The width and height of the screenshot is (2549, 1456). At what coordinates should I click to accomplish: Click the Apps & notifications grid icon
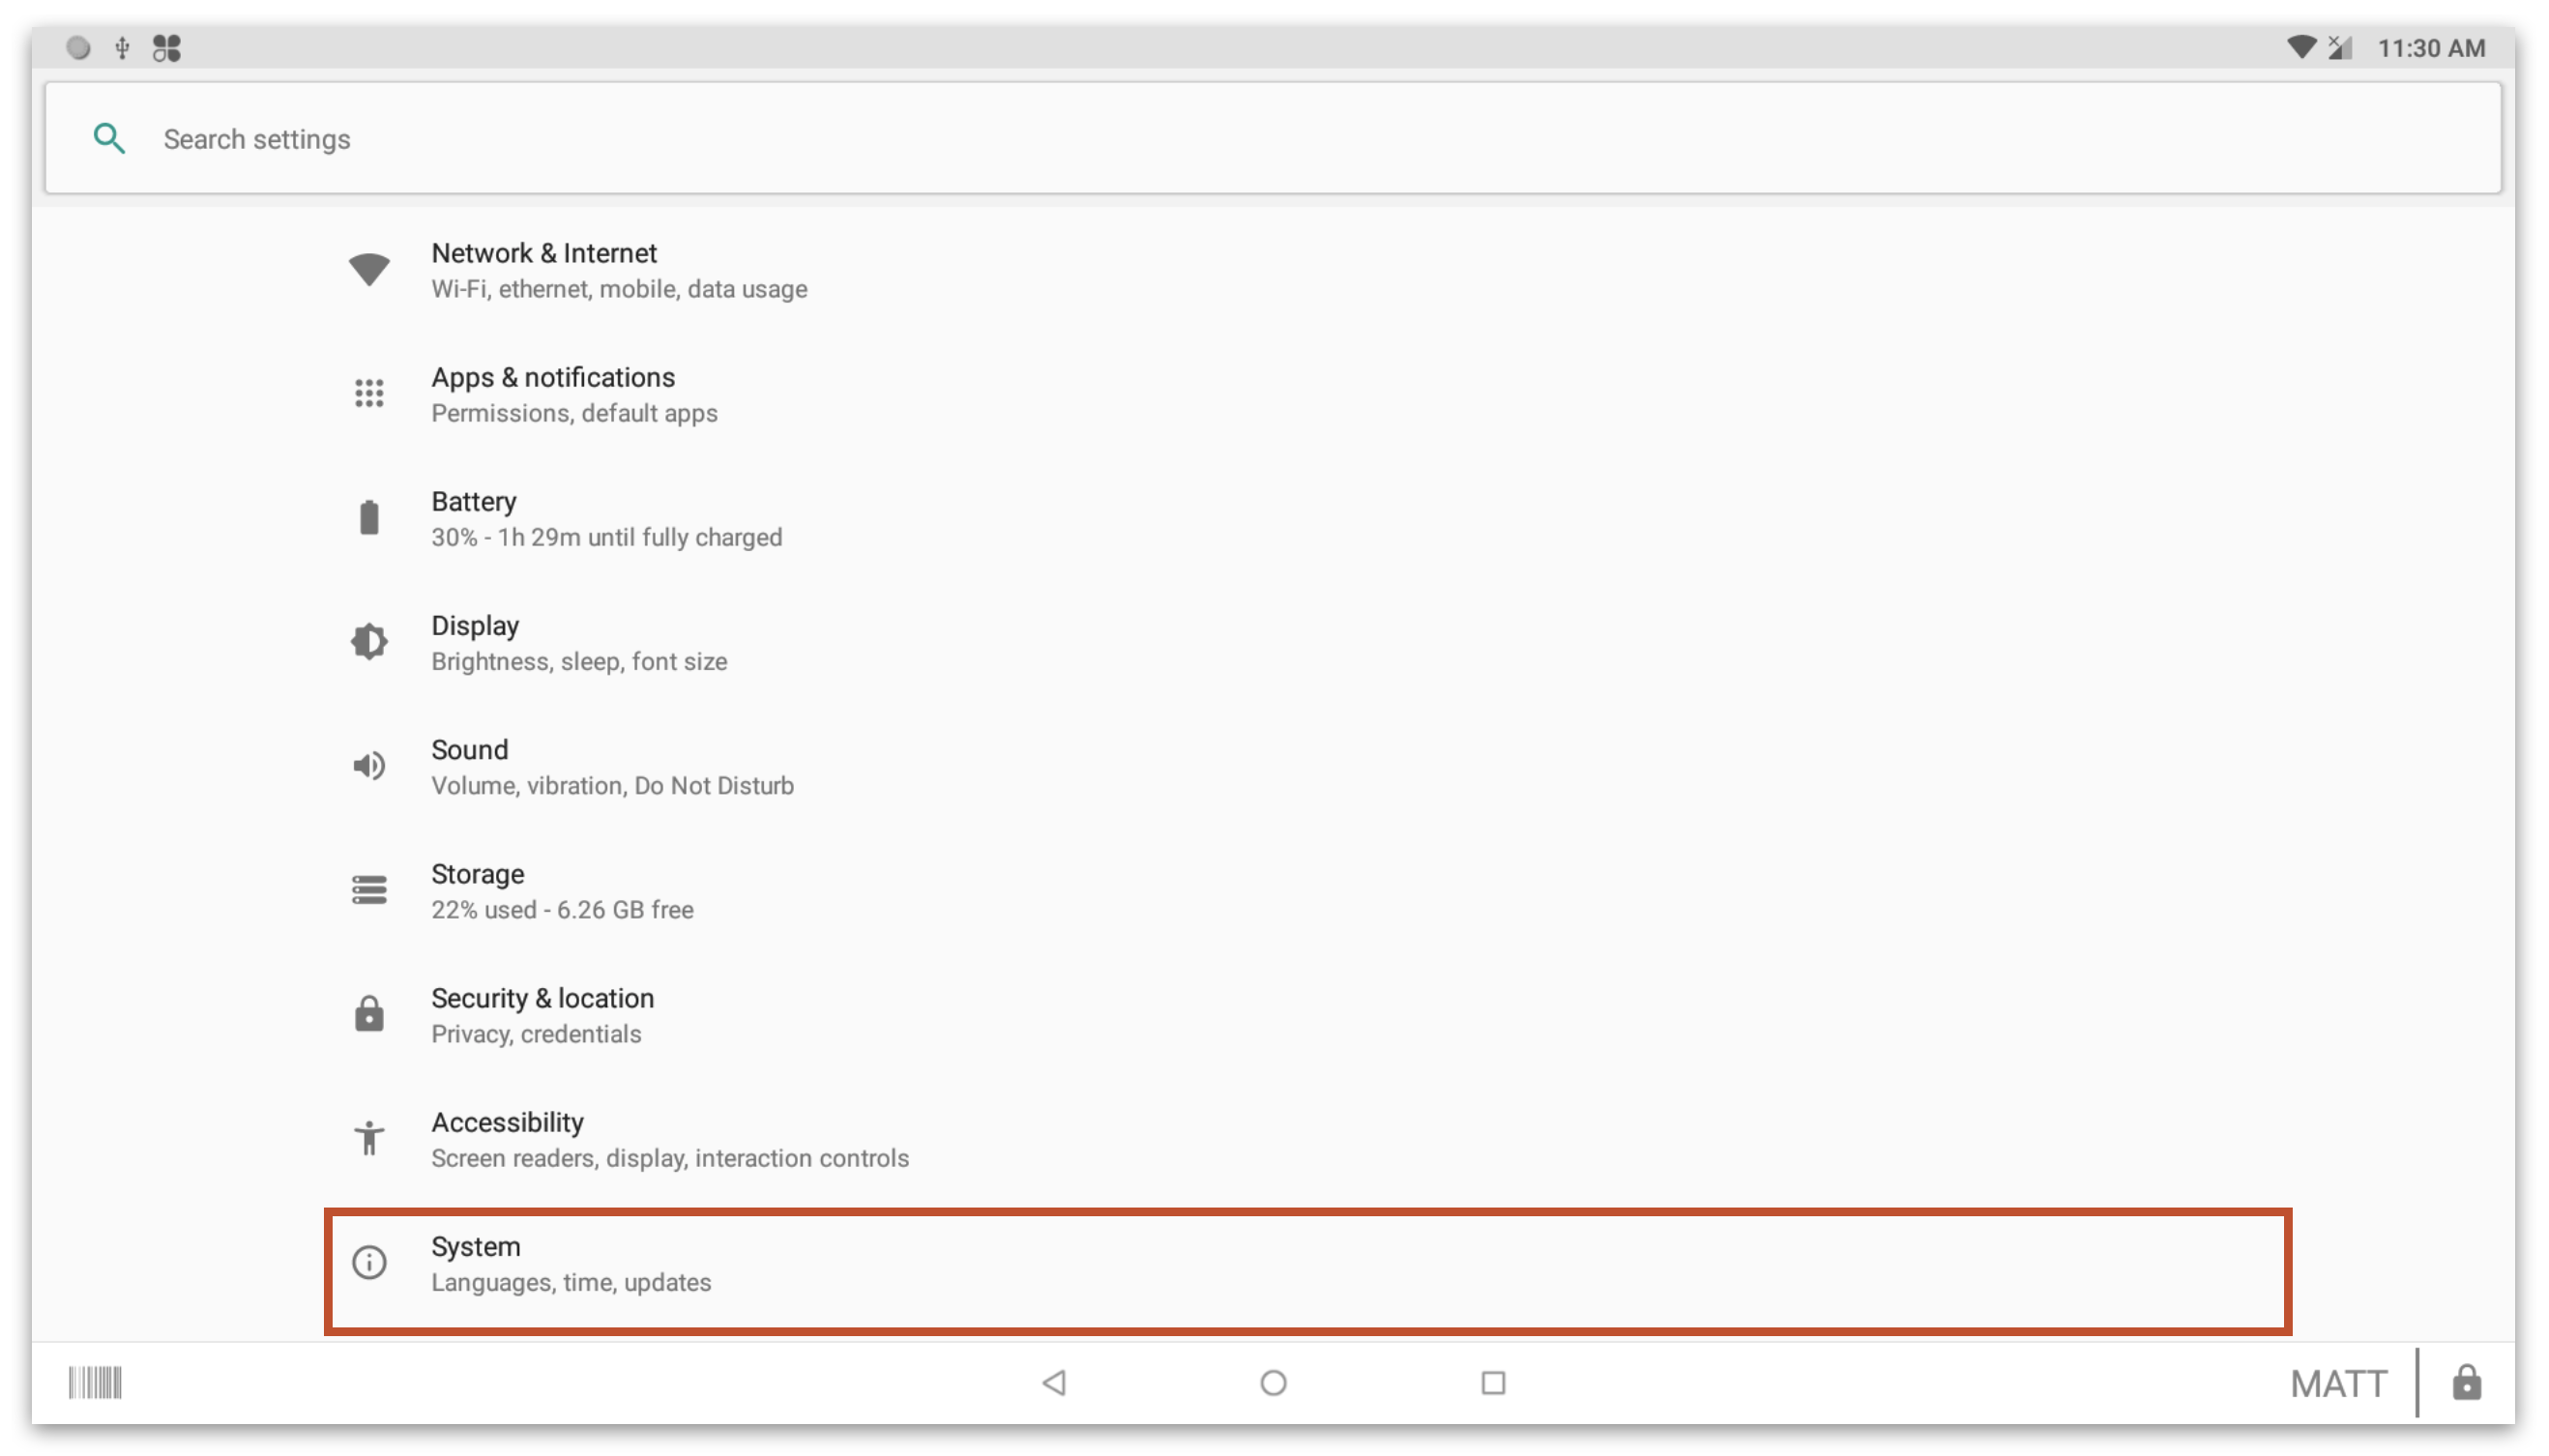coord(369,393)
